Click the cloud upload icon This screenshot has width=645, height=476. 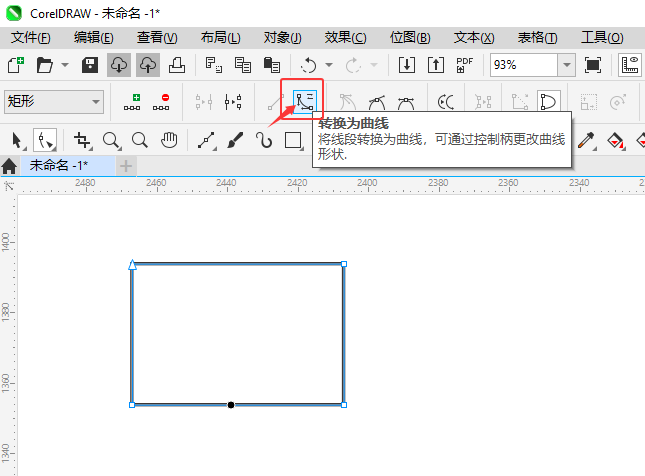click(x=148, y=65)
